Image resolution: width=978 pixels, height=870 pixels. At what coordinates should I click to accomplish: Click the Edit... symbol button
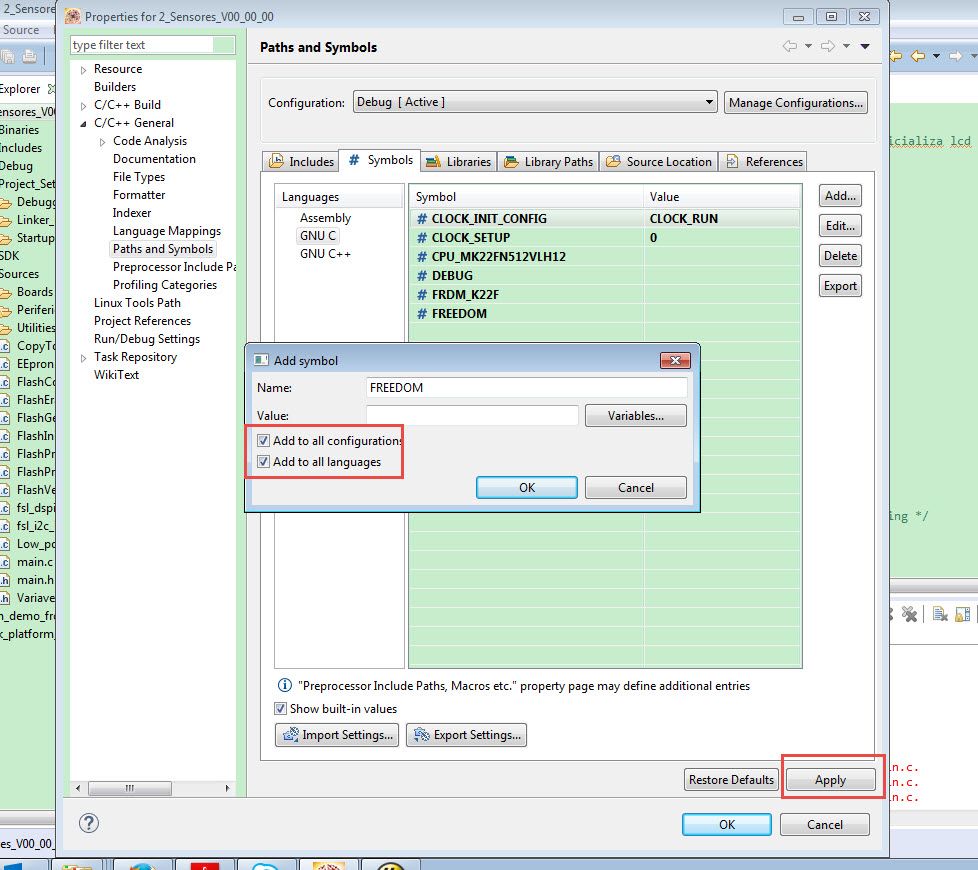pyautogui.click(x=840, y=226)
